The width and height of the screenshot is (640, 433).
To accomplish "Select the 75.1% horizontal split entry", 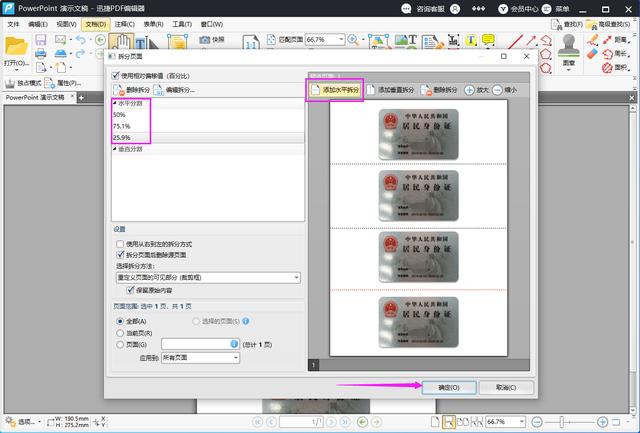I will [121, 126].
